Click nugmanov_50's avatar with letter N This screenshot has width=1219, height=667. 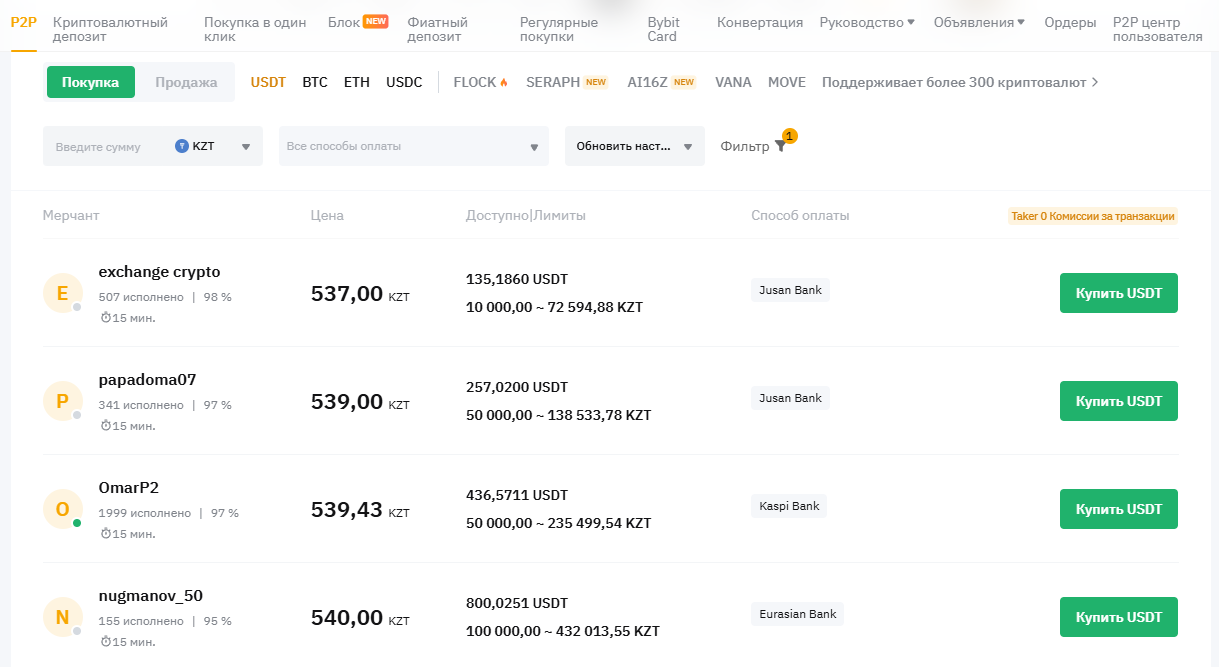coord(62,617)
